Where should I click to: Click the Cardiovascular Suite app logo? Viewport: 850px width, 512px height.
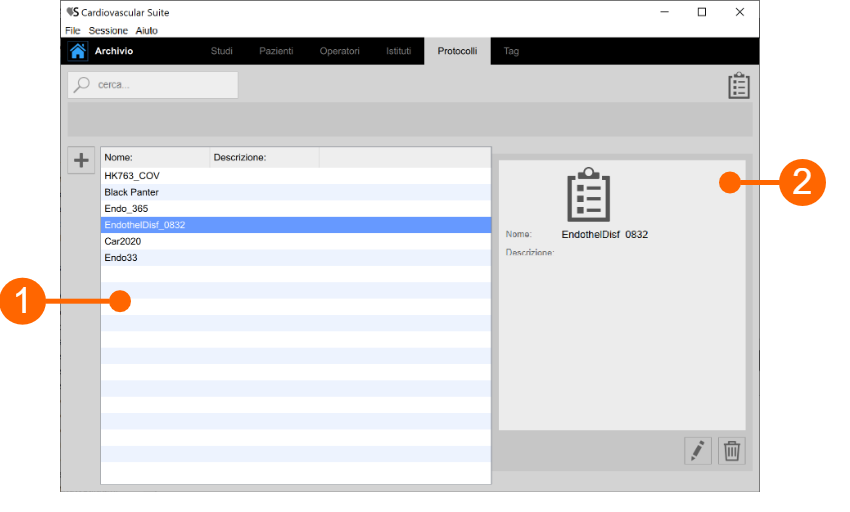(72, 12)
